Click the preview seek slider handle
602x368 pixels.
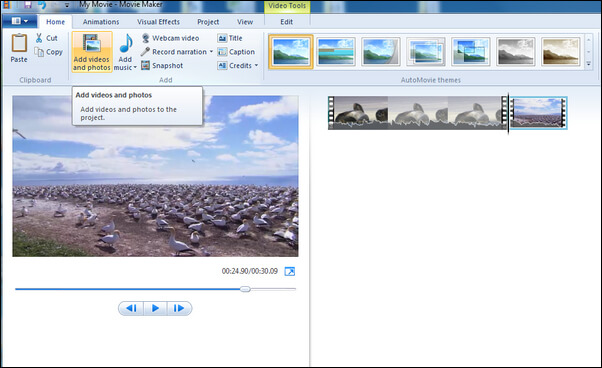(x=245, y=289)
